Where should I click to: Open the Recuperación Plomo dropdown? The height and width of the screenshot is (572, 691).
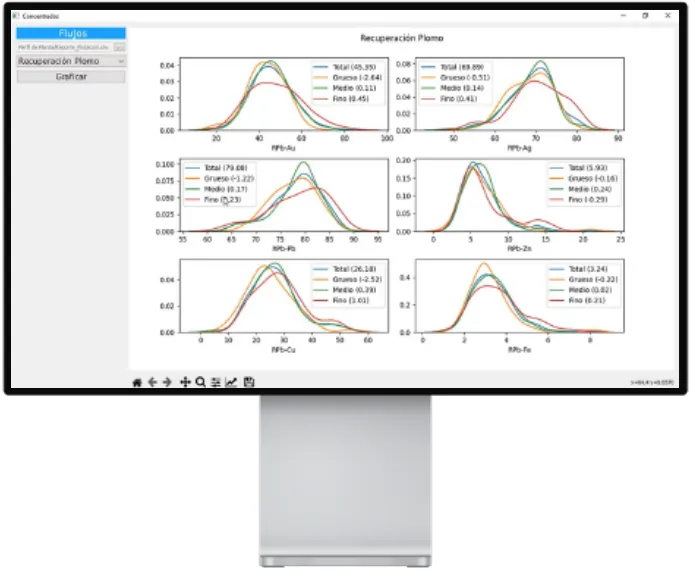71,61
